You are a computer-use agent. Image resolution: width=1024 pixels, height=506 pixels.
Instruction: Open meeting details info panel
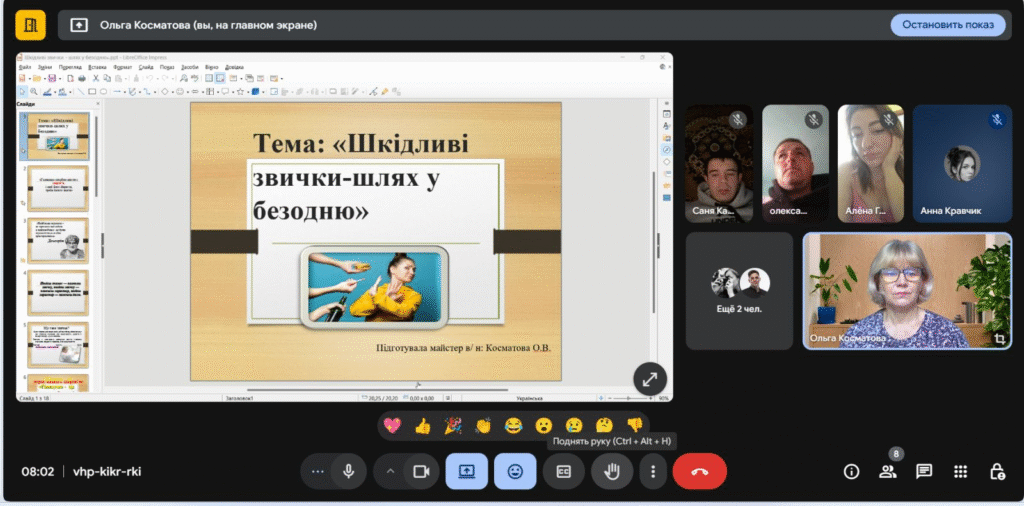(852, 471)
